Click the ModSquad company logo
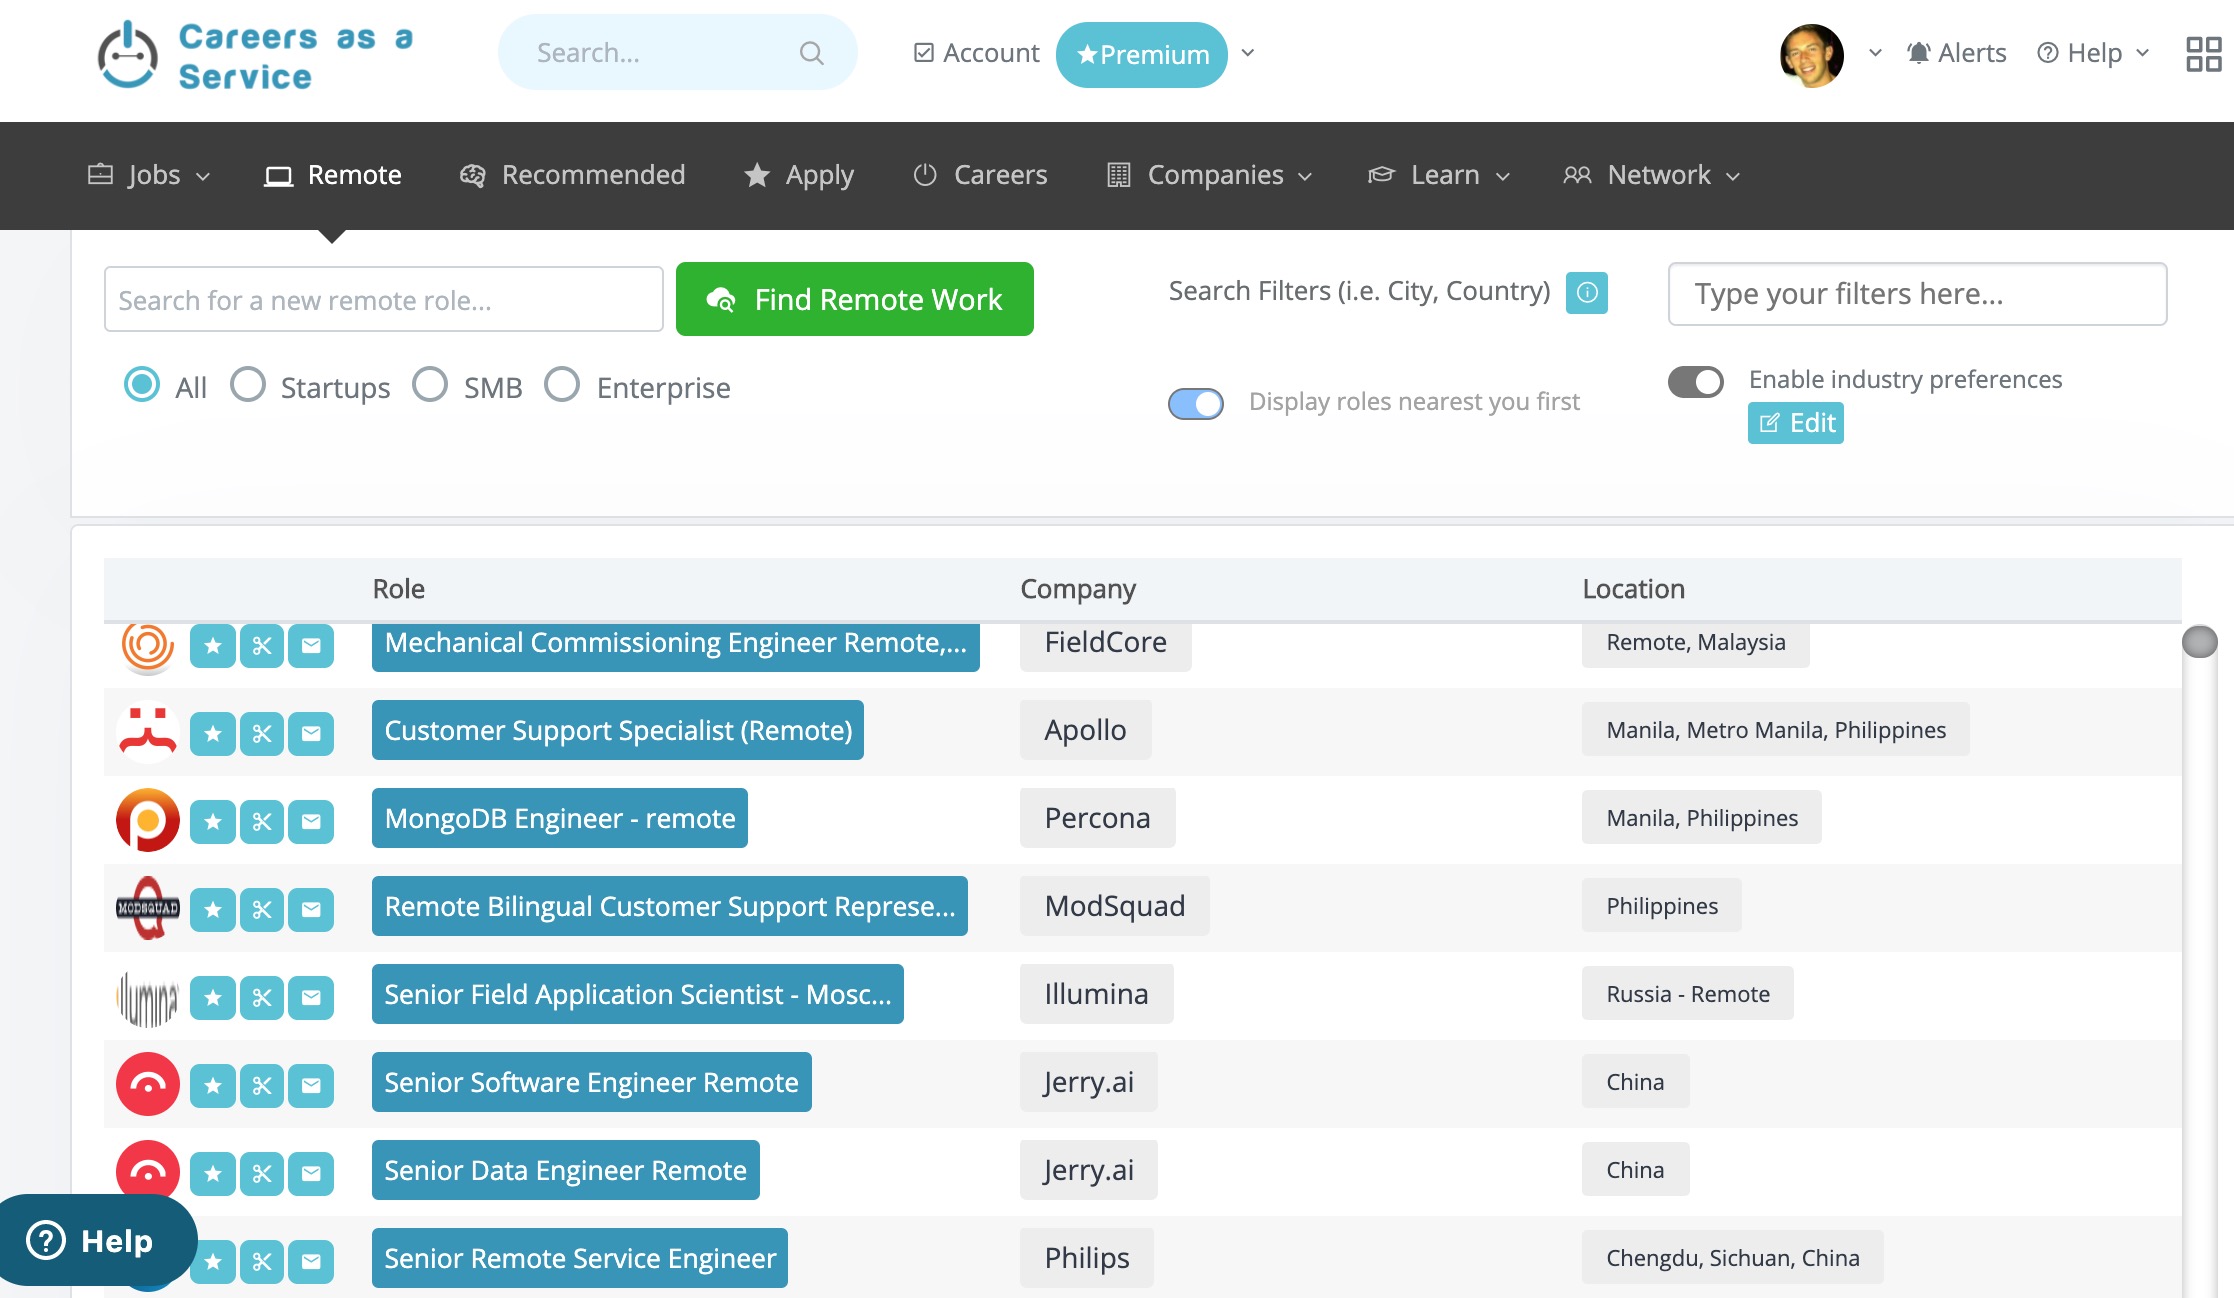This screenshot has height=1298, width=2234. pyautogui.click(x=148, y=908)
